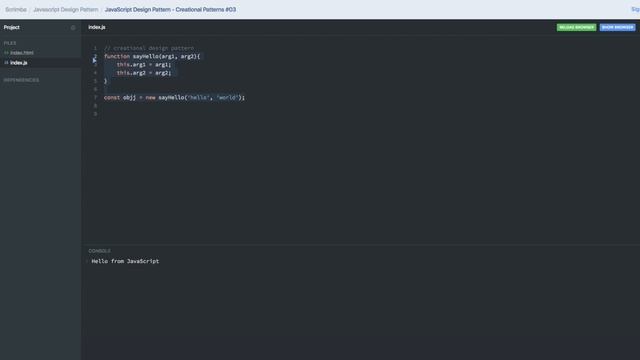Click the Creational Patterns #03 title
This screenshot has width=640, height=360.
[x=170, y=9]
